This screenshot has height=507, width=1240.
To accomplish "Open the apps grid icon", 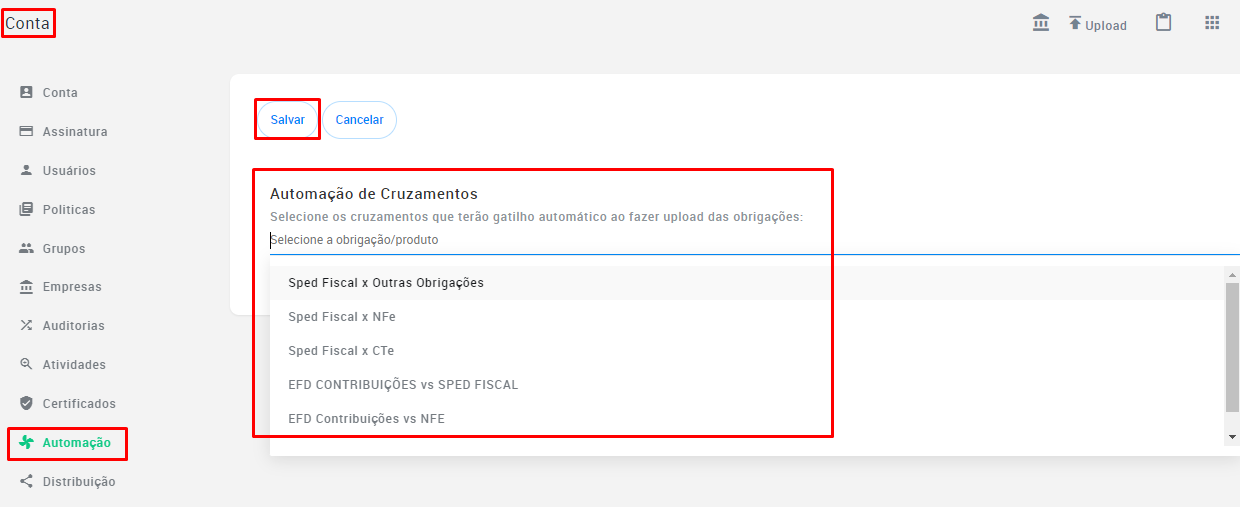I will coord(1212,23).
